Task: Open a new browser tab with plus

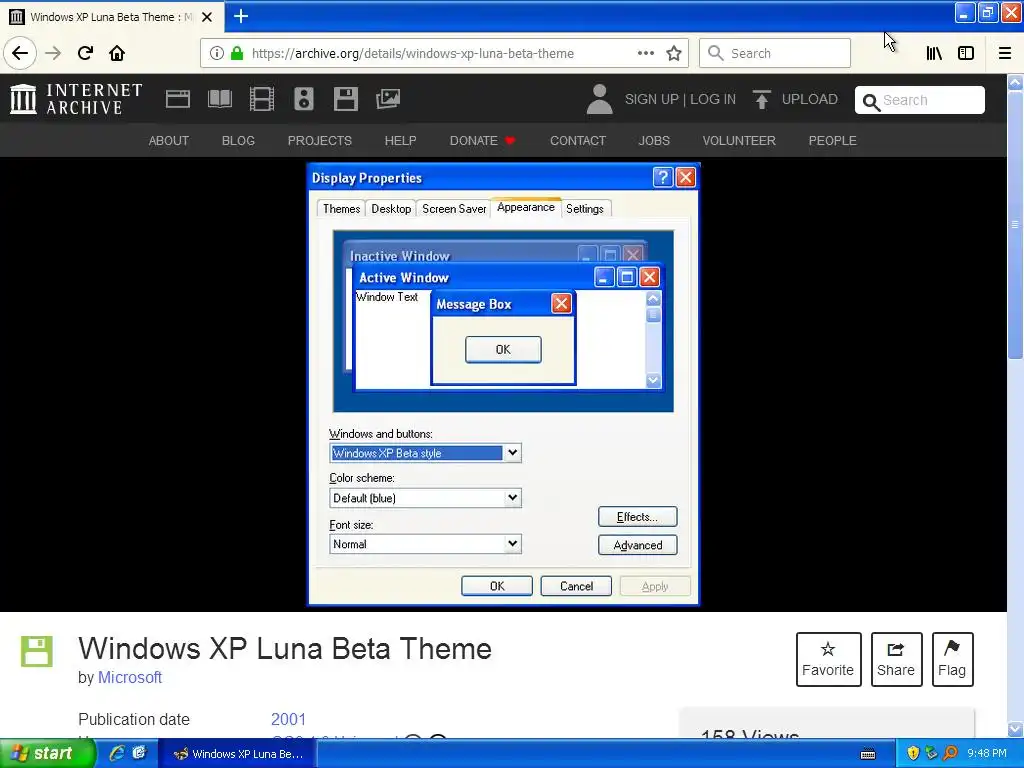Action: tap(241, 16)
